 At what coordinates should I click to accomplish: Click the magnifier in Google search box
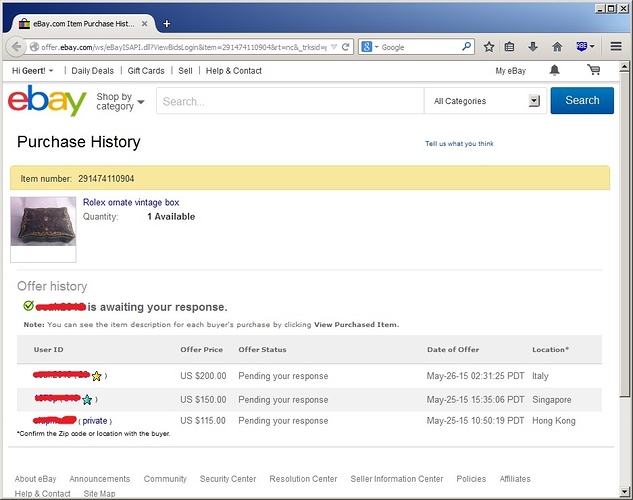pos(466,46)
